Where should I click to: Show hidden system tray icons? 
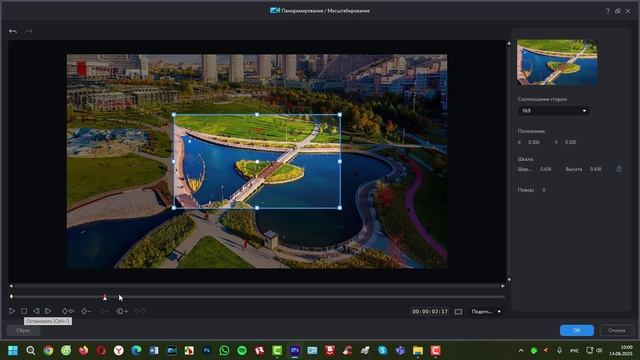point(521,351)
